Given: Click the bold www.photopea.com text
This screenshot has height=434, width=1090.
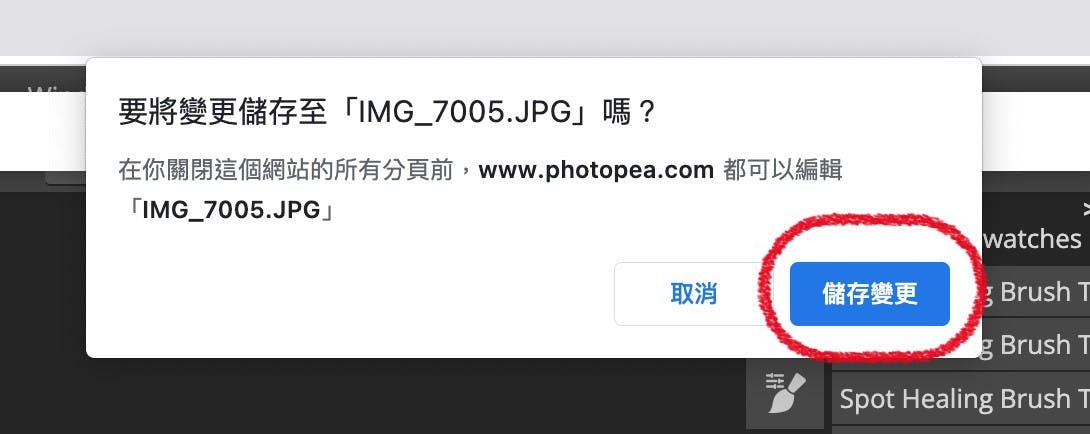Looking at the screenshot, I should (x=596, y=170).
